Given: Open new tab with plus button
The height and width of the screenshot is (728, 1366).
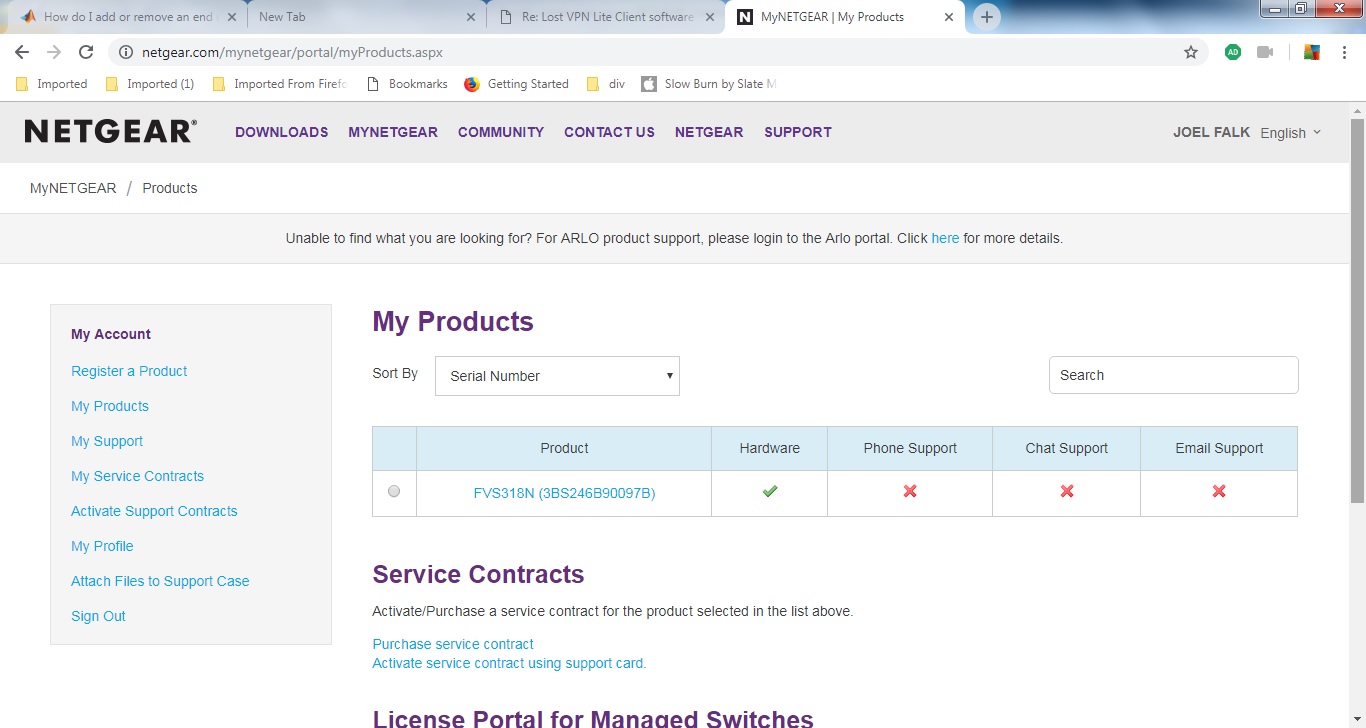Looking at the screenshot, I should 987,17.
